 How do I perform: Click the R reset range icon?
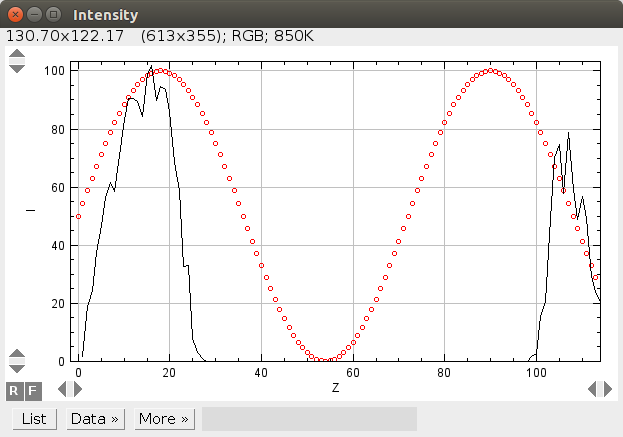click(15, 389)
